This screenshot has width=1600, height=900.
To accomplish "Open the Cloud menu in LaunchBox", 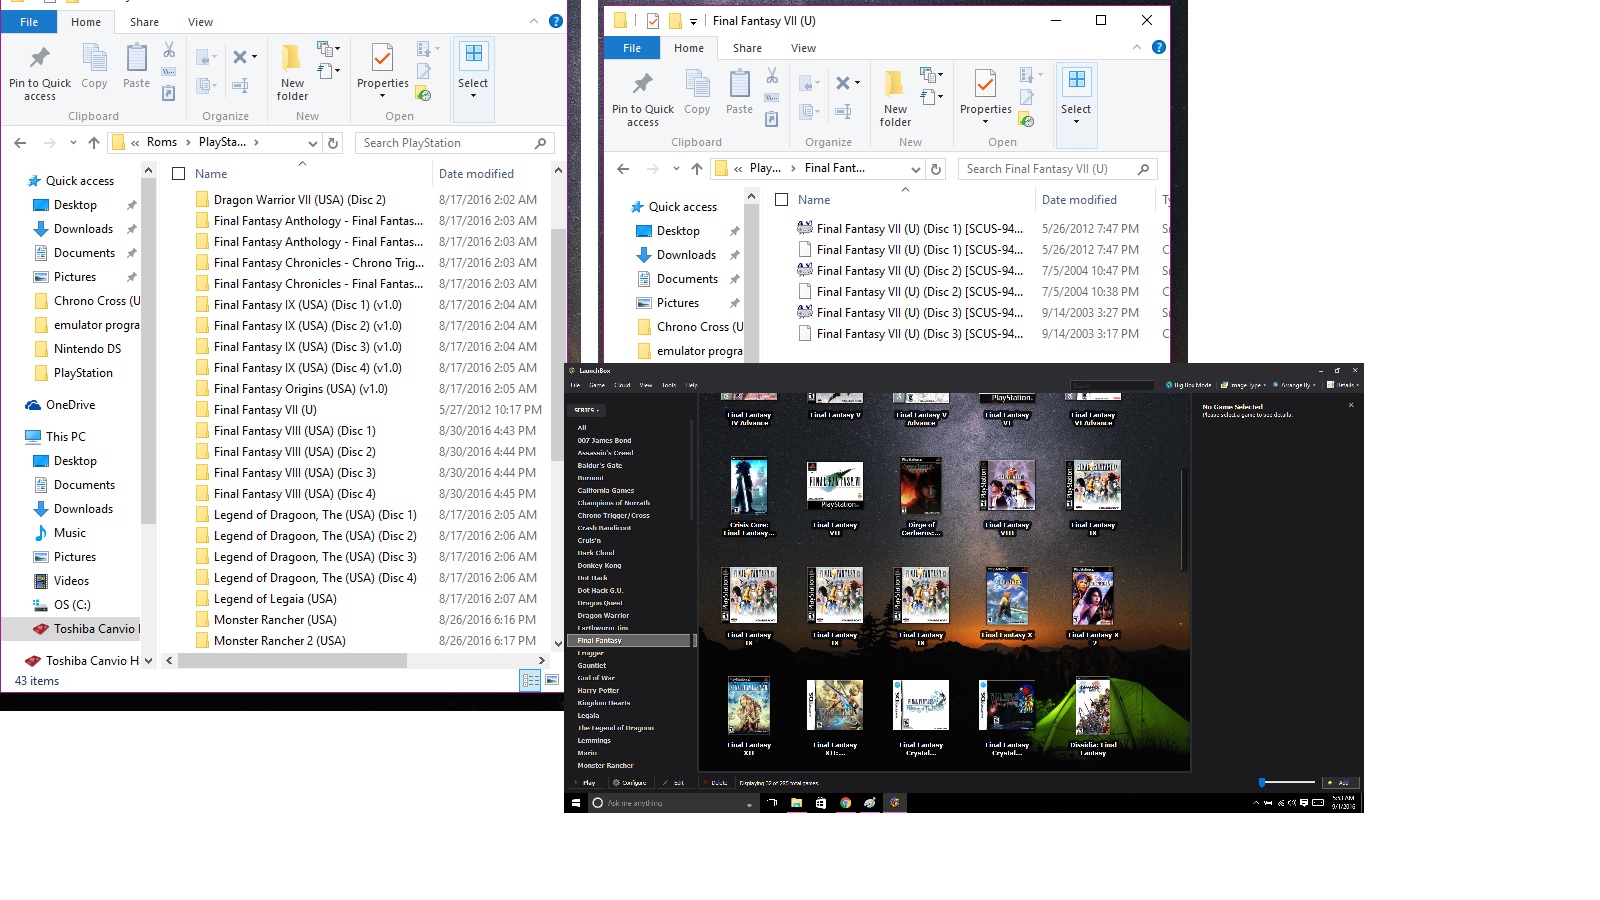I will click(622, 385).
